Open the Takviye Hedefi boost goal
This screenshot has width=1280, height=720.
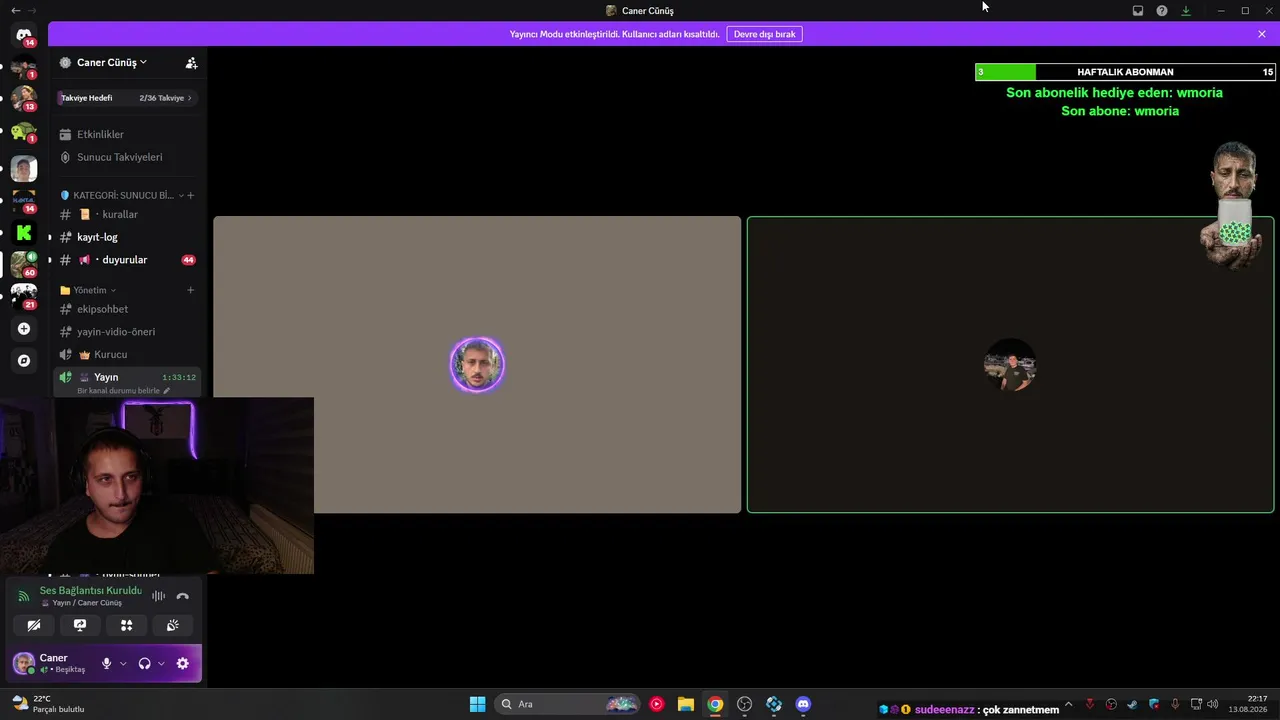click(x=127, y=98)
